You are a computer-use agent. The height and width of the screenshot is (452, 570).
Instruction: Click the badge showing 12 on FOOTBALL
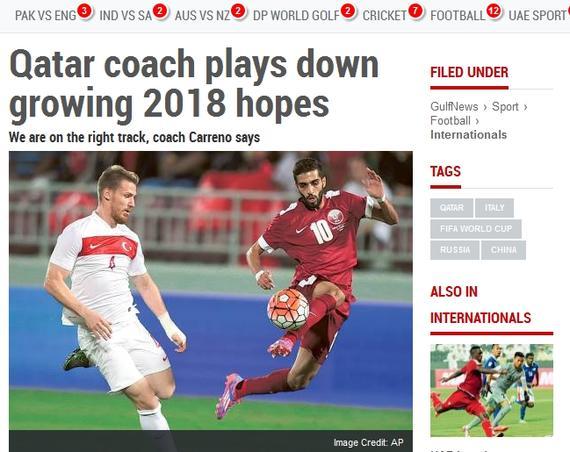[x=494, y=11]
